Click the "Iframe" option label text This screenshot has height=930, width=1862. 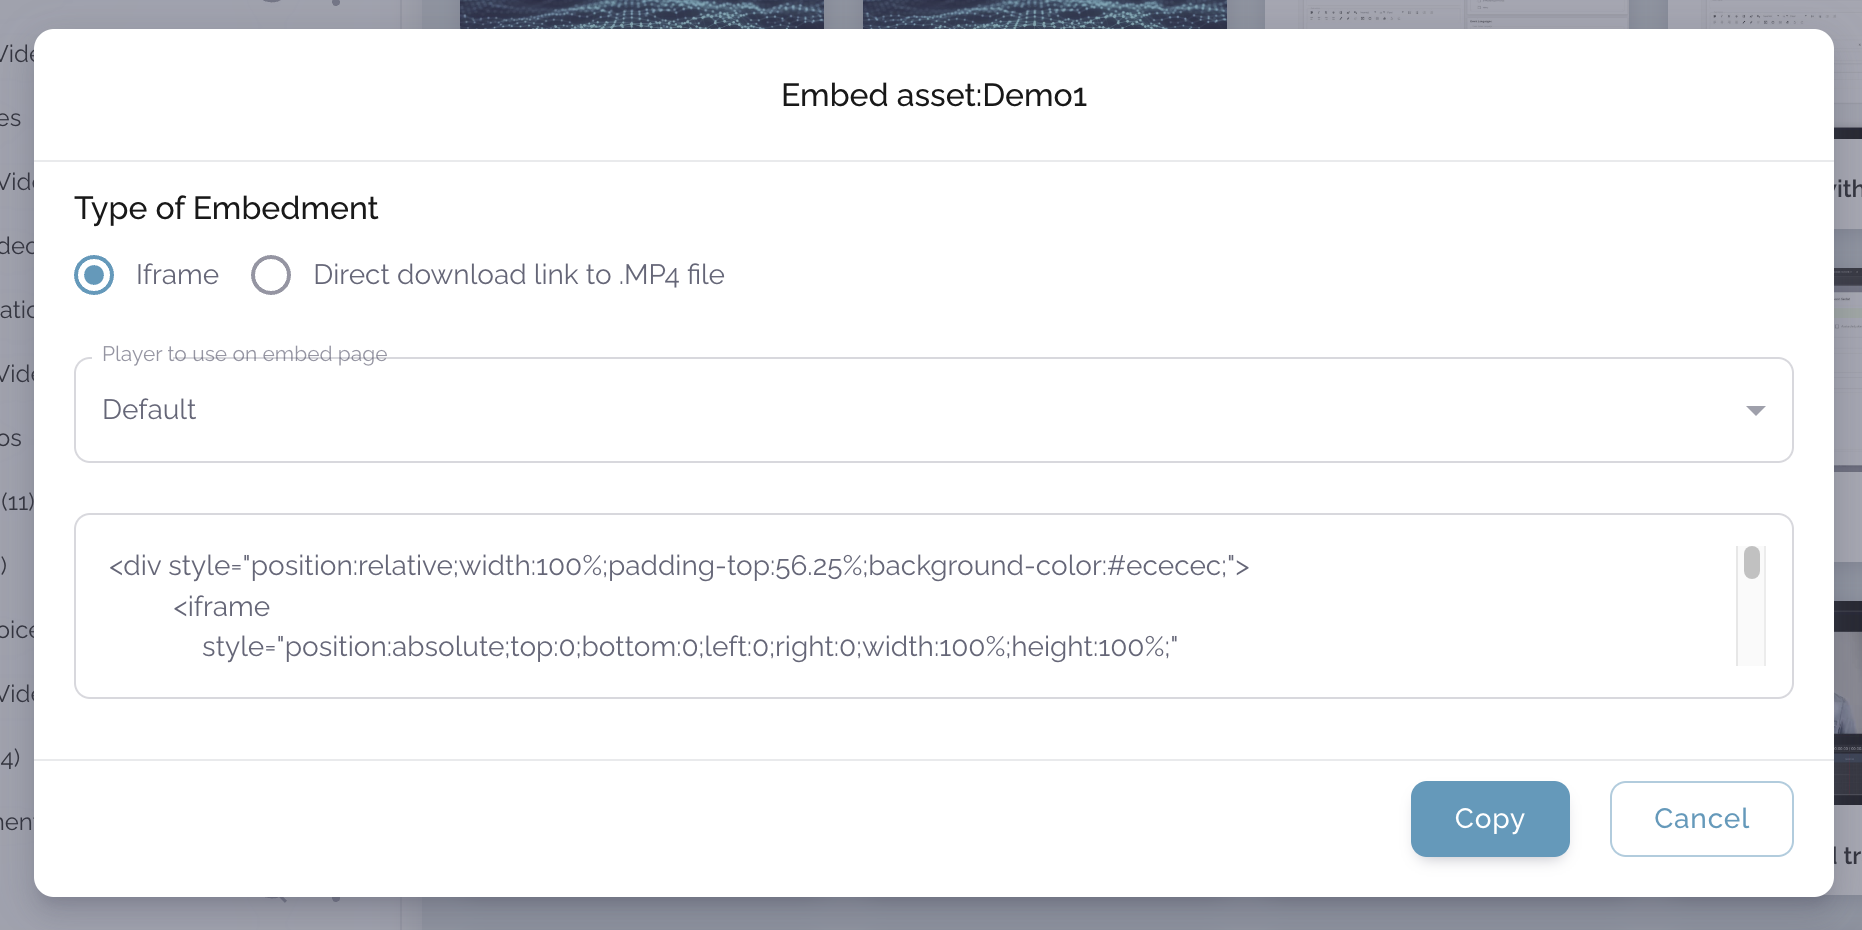(x=177, y=275)
